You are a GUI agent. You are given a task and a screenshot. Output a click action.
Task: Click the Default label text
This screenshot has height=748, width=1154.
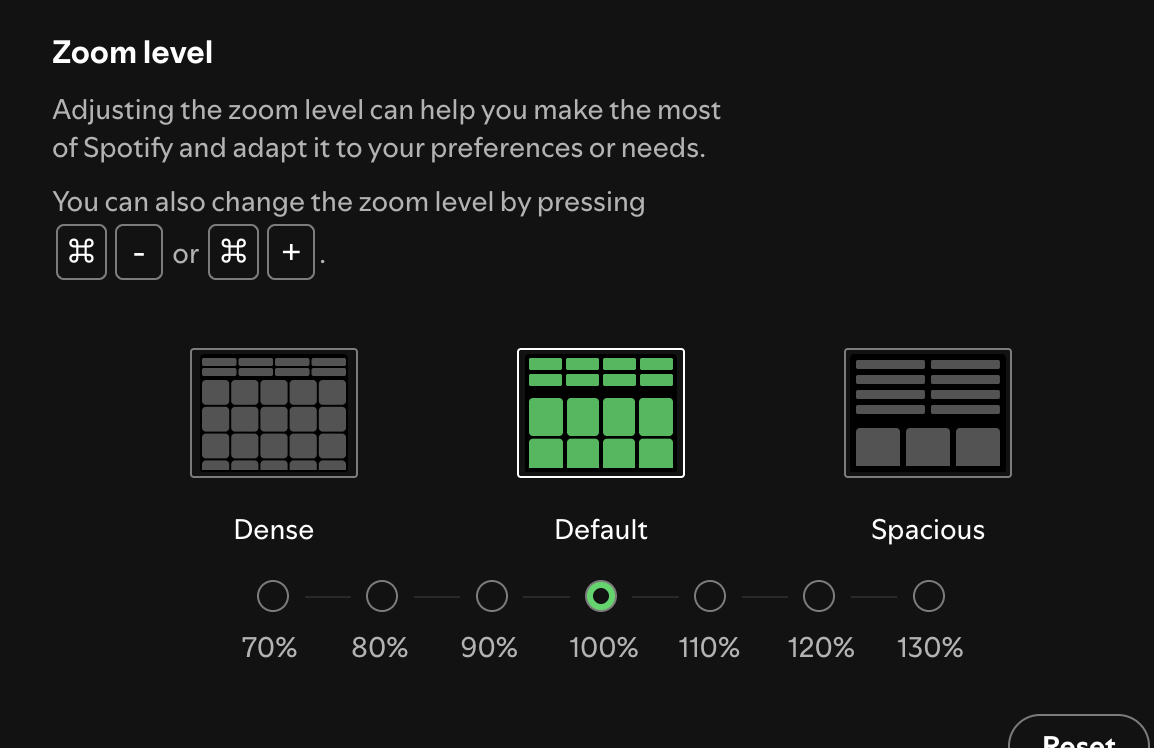601,530
